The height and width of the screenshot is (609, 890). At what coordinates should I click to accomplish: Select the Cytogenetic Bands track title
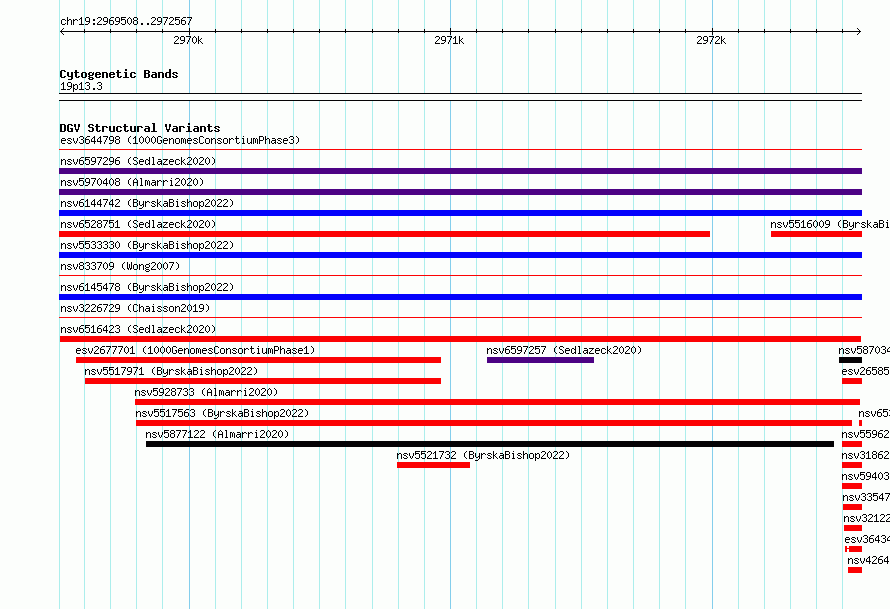coord(119,74)
